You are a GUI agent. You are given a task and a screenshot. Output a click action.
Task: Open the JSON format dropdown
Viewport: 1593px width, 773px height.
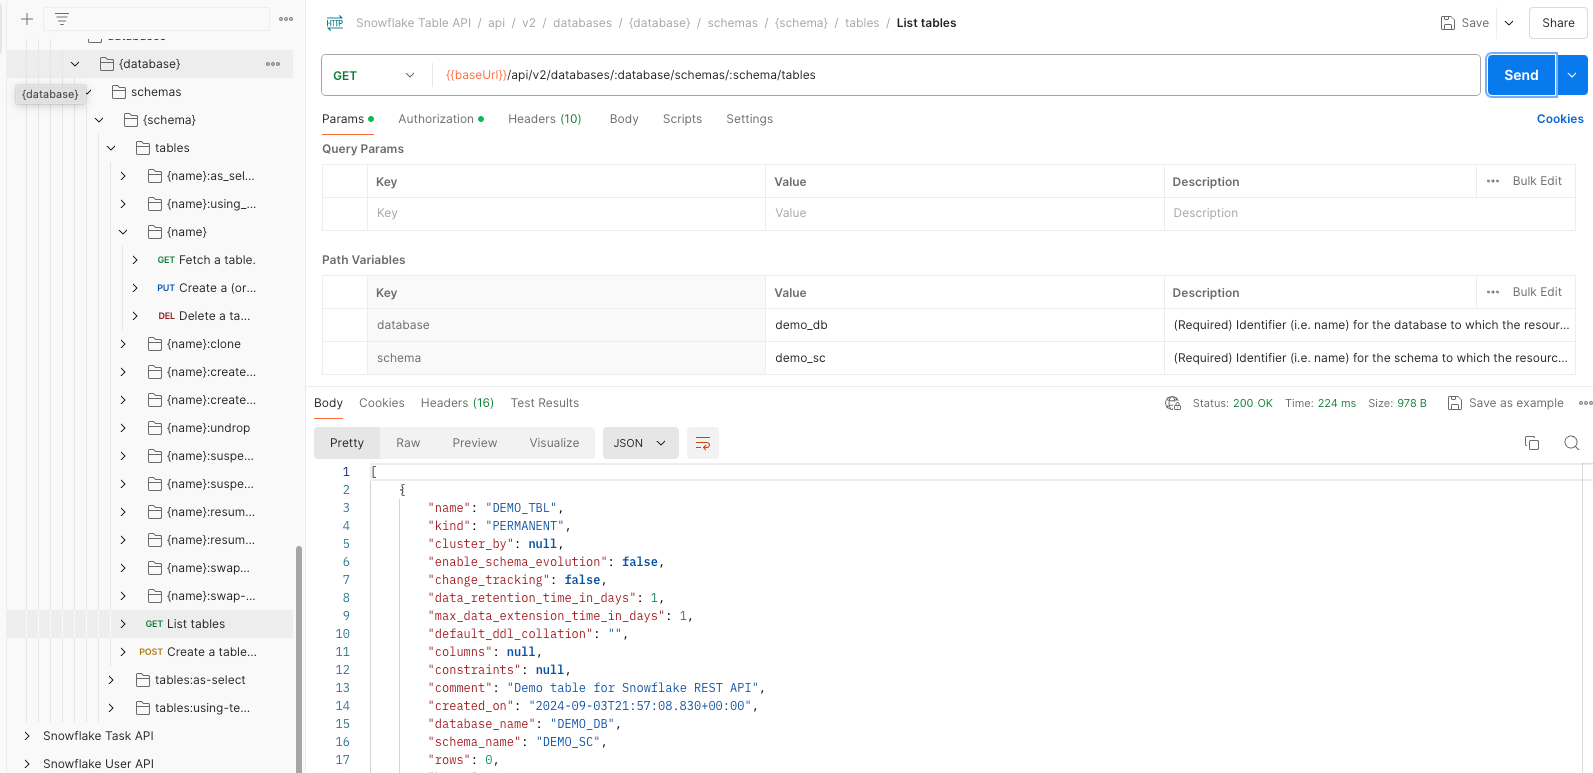coord(640,443)
